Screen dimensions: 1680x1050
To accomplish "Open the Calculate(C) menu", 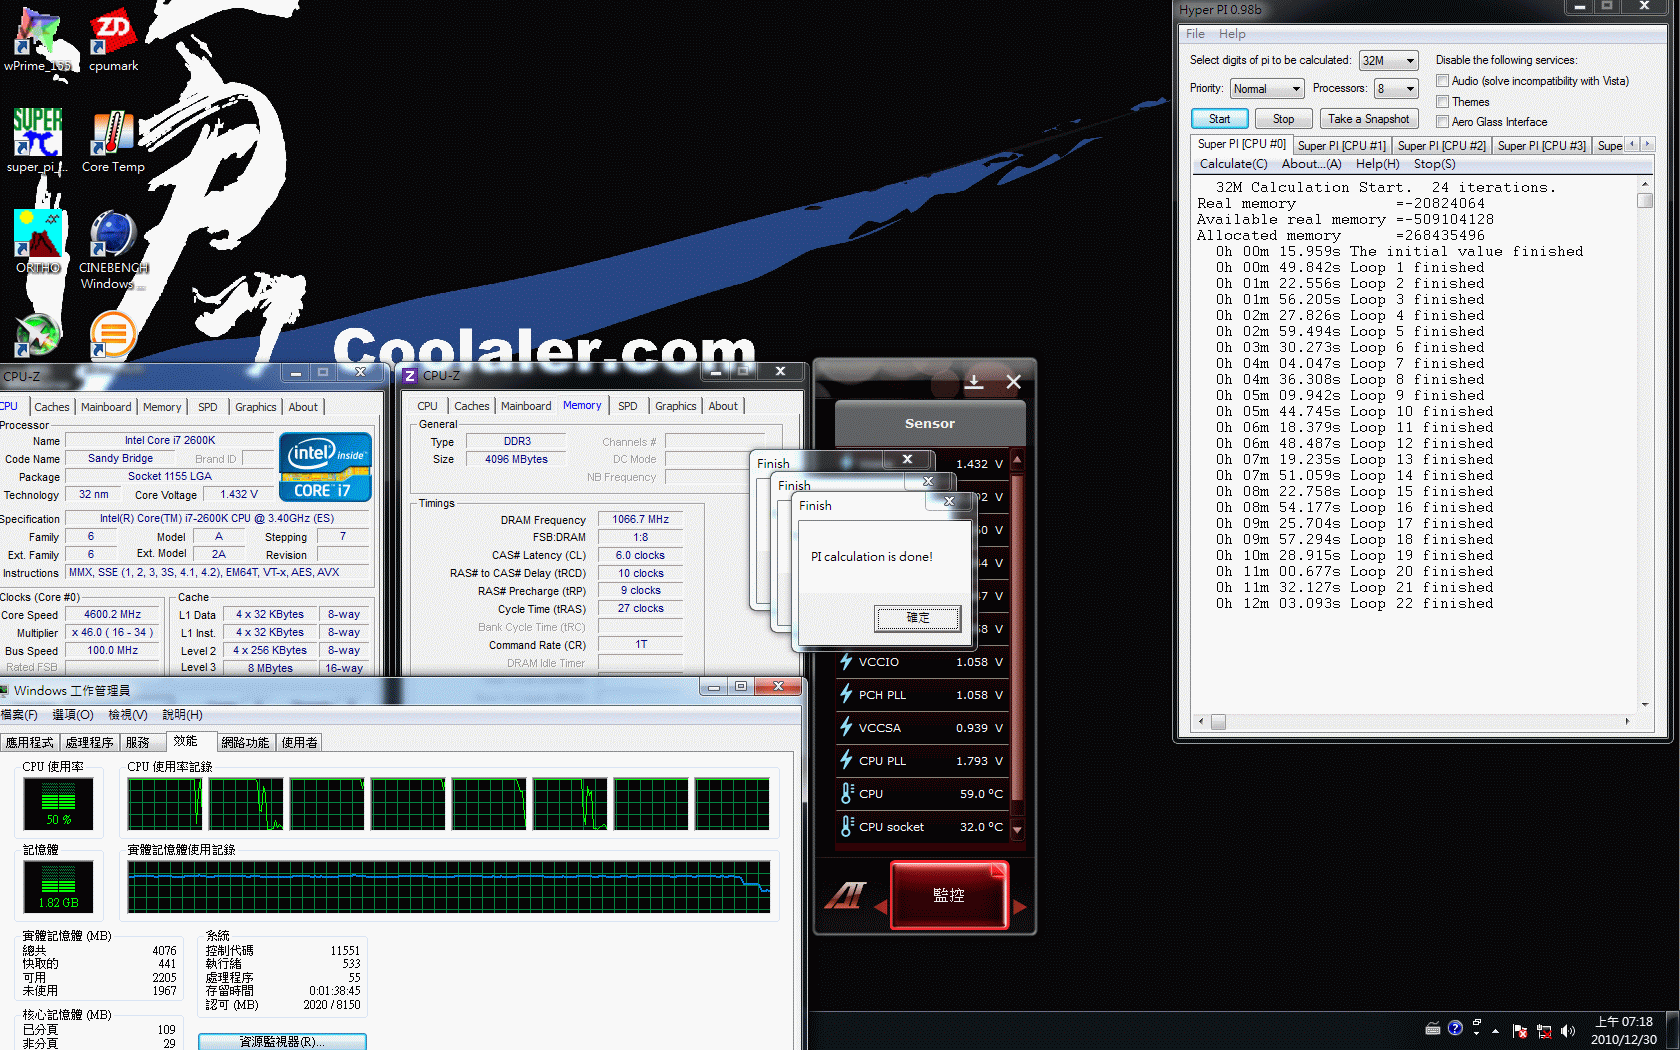I will point(1233,164).
